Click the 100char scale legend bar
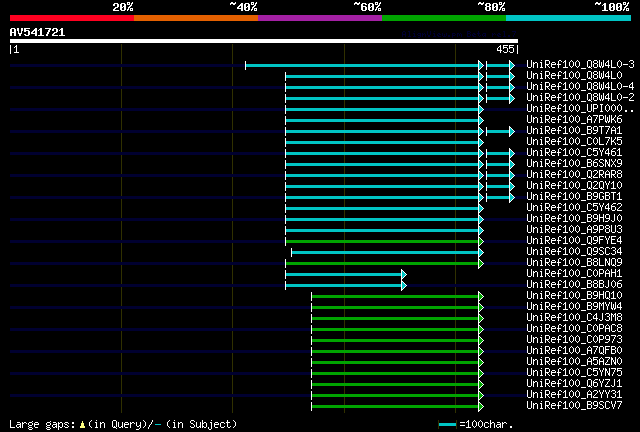The image size is (640, 432). coord(447,425)
